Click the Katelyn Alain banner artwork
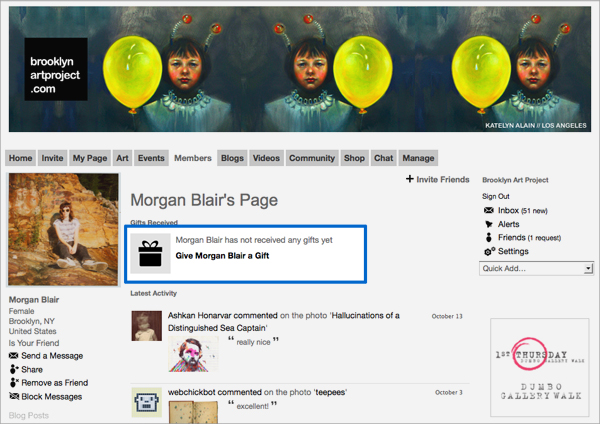 point(300,69)
